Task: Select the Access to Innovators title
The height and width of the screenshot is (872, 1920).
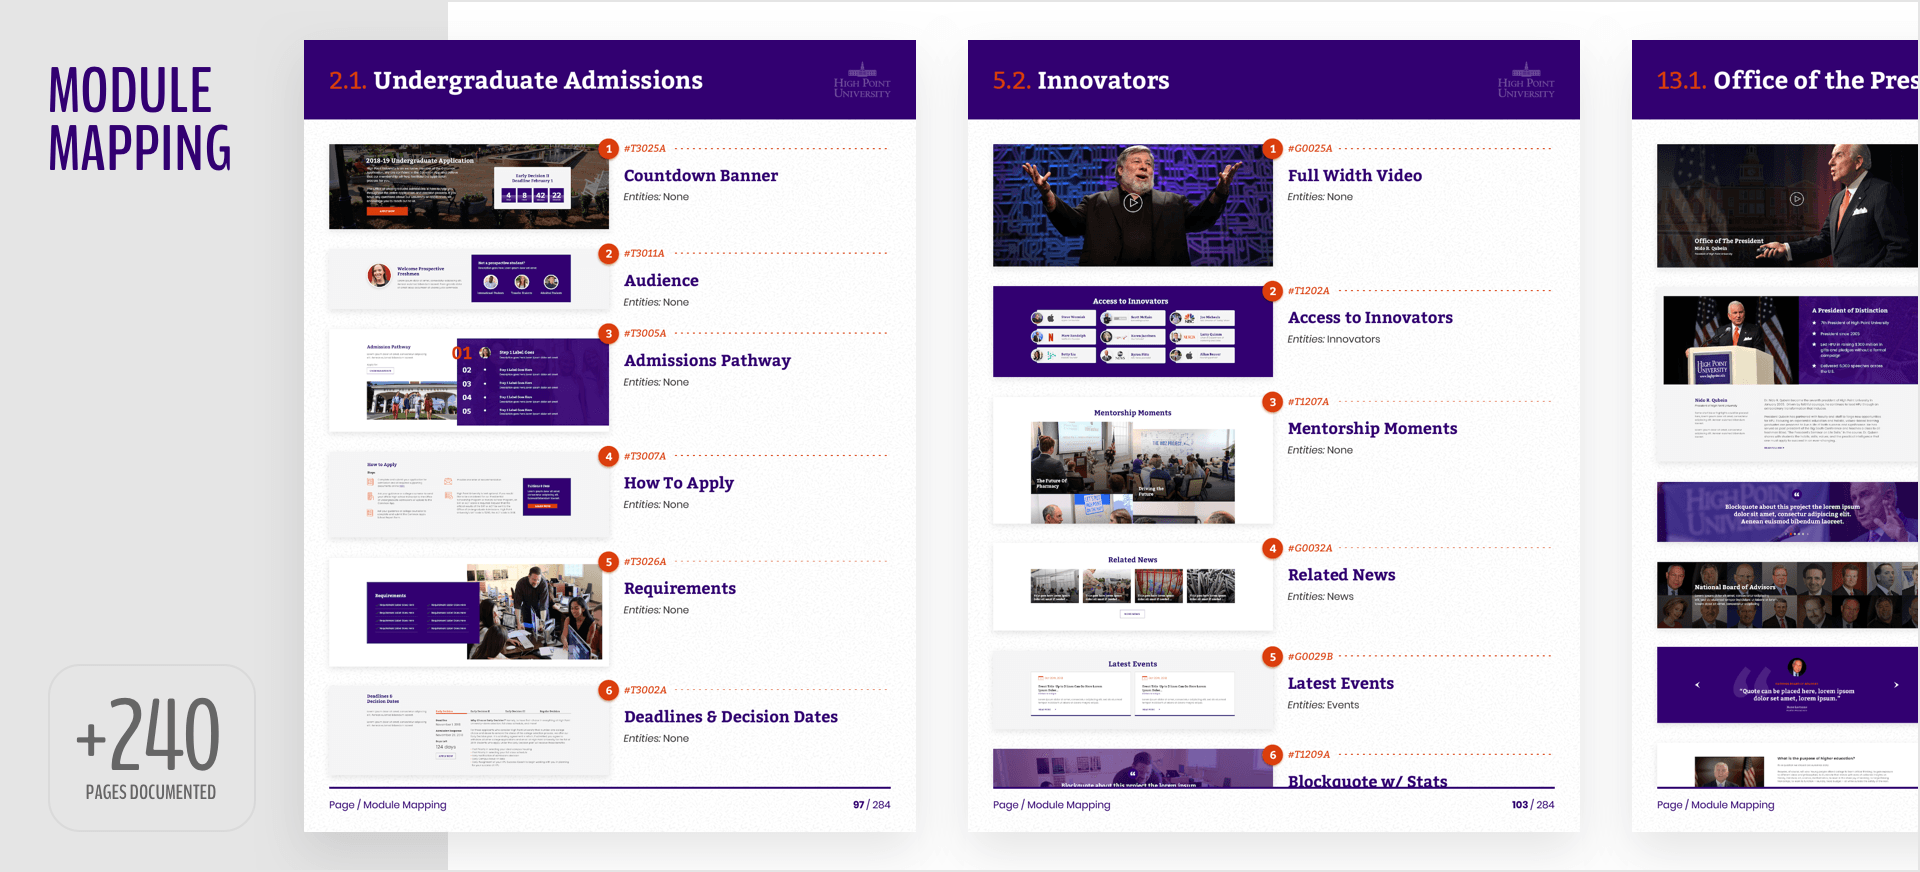Action: (x=1370, y=318)
